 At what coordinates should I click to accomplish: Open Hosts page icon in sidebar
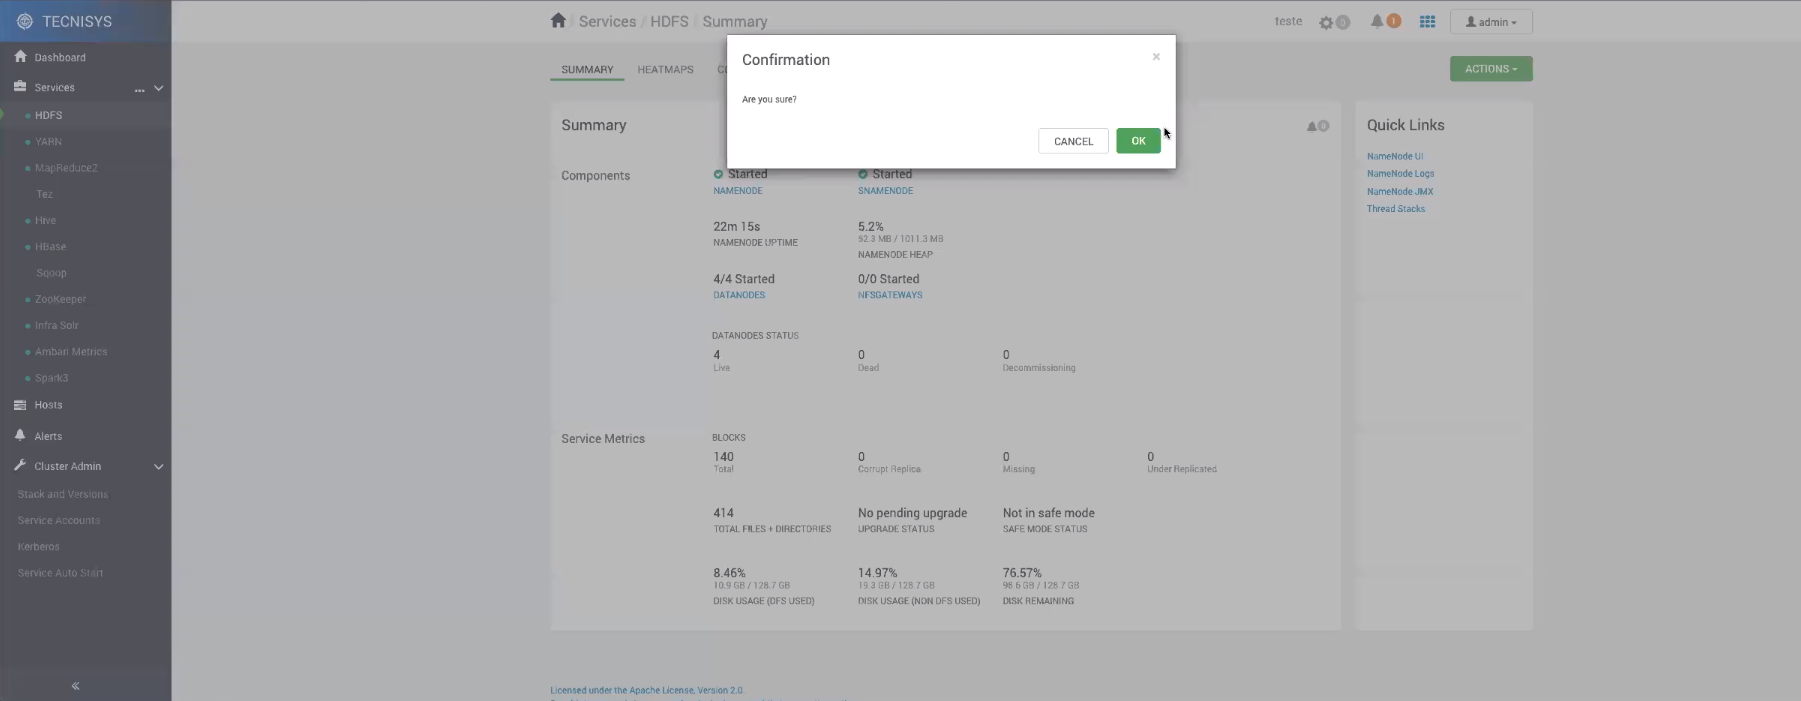pyautogui.click(x=20, y=405)
